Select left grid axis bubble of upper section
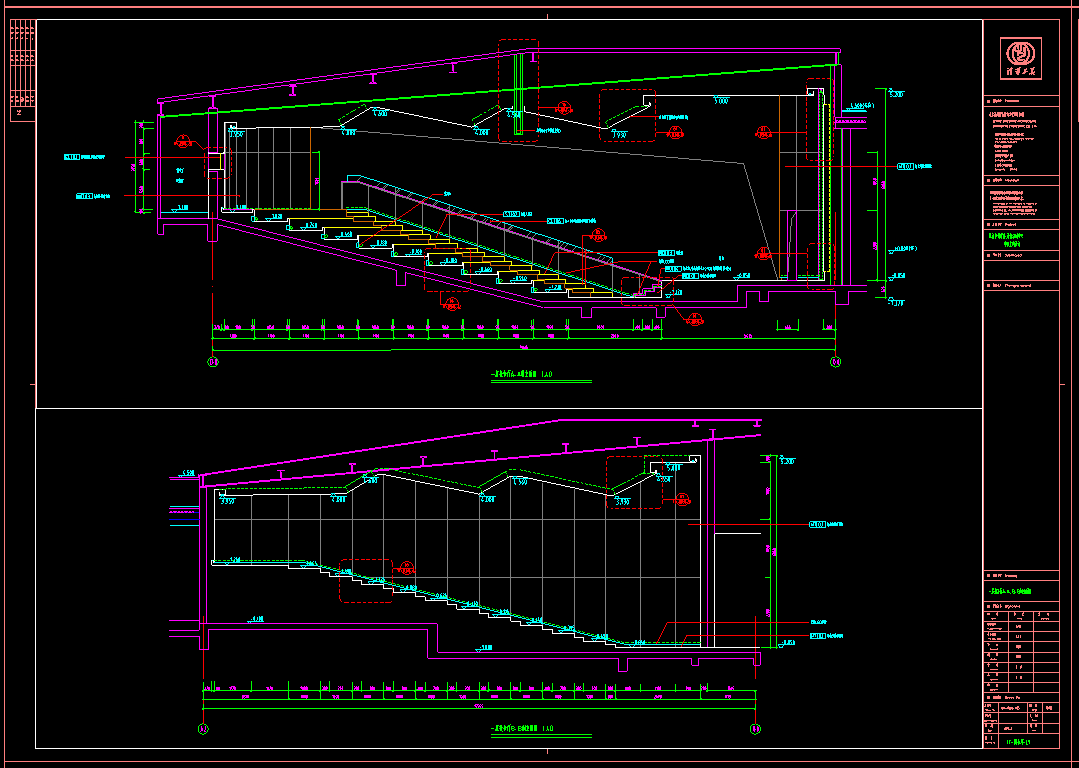Screen dimensions: 1079x768 212,362
